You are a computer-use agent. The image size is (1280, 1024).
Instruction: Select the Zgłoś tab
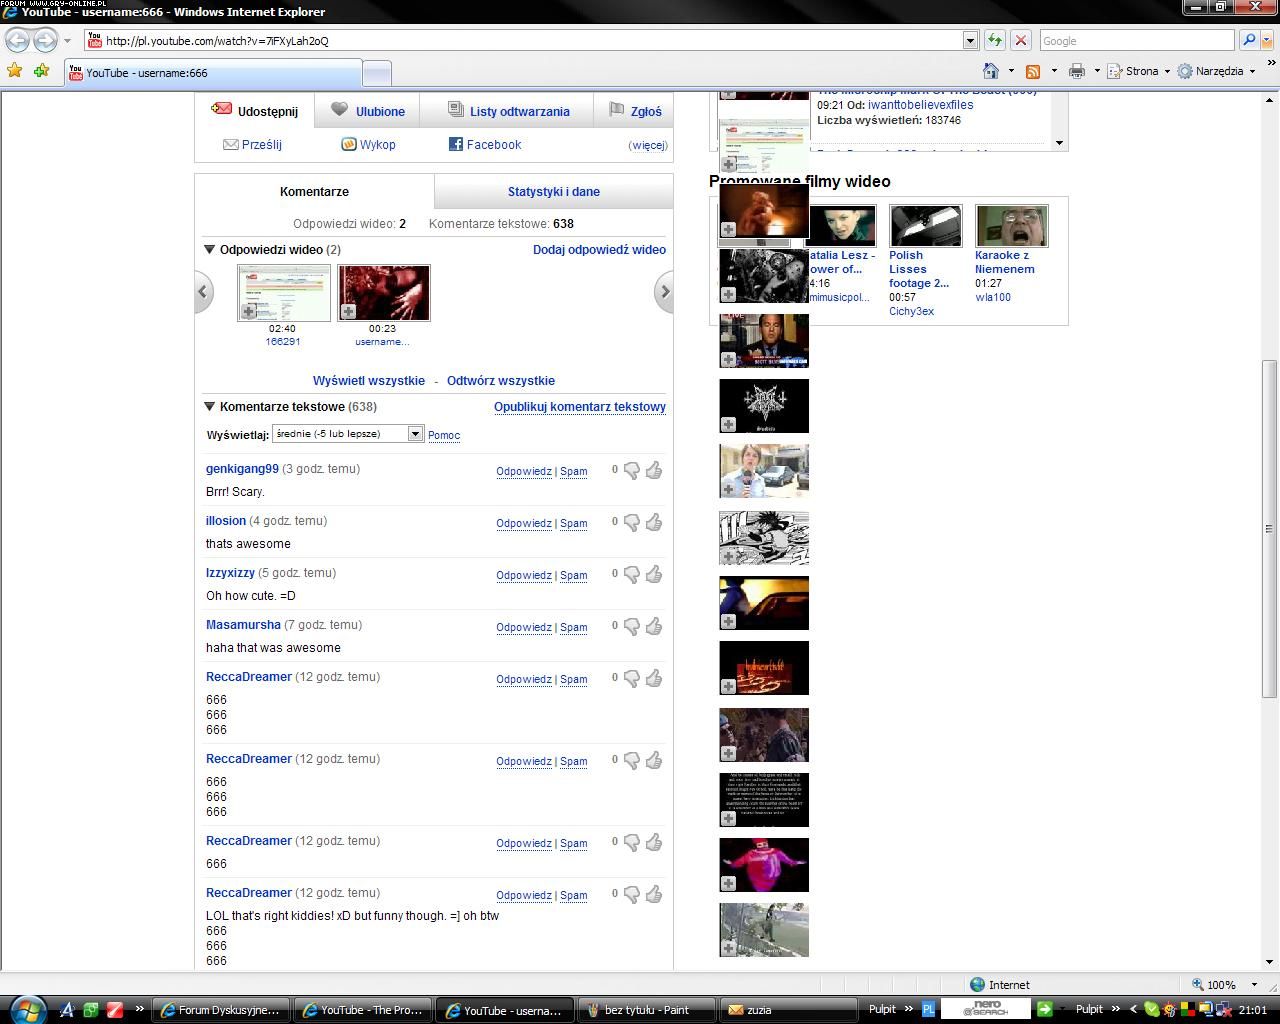coord(635,111)
